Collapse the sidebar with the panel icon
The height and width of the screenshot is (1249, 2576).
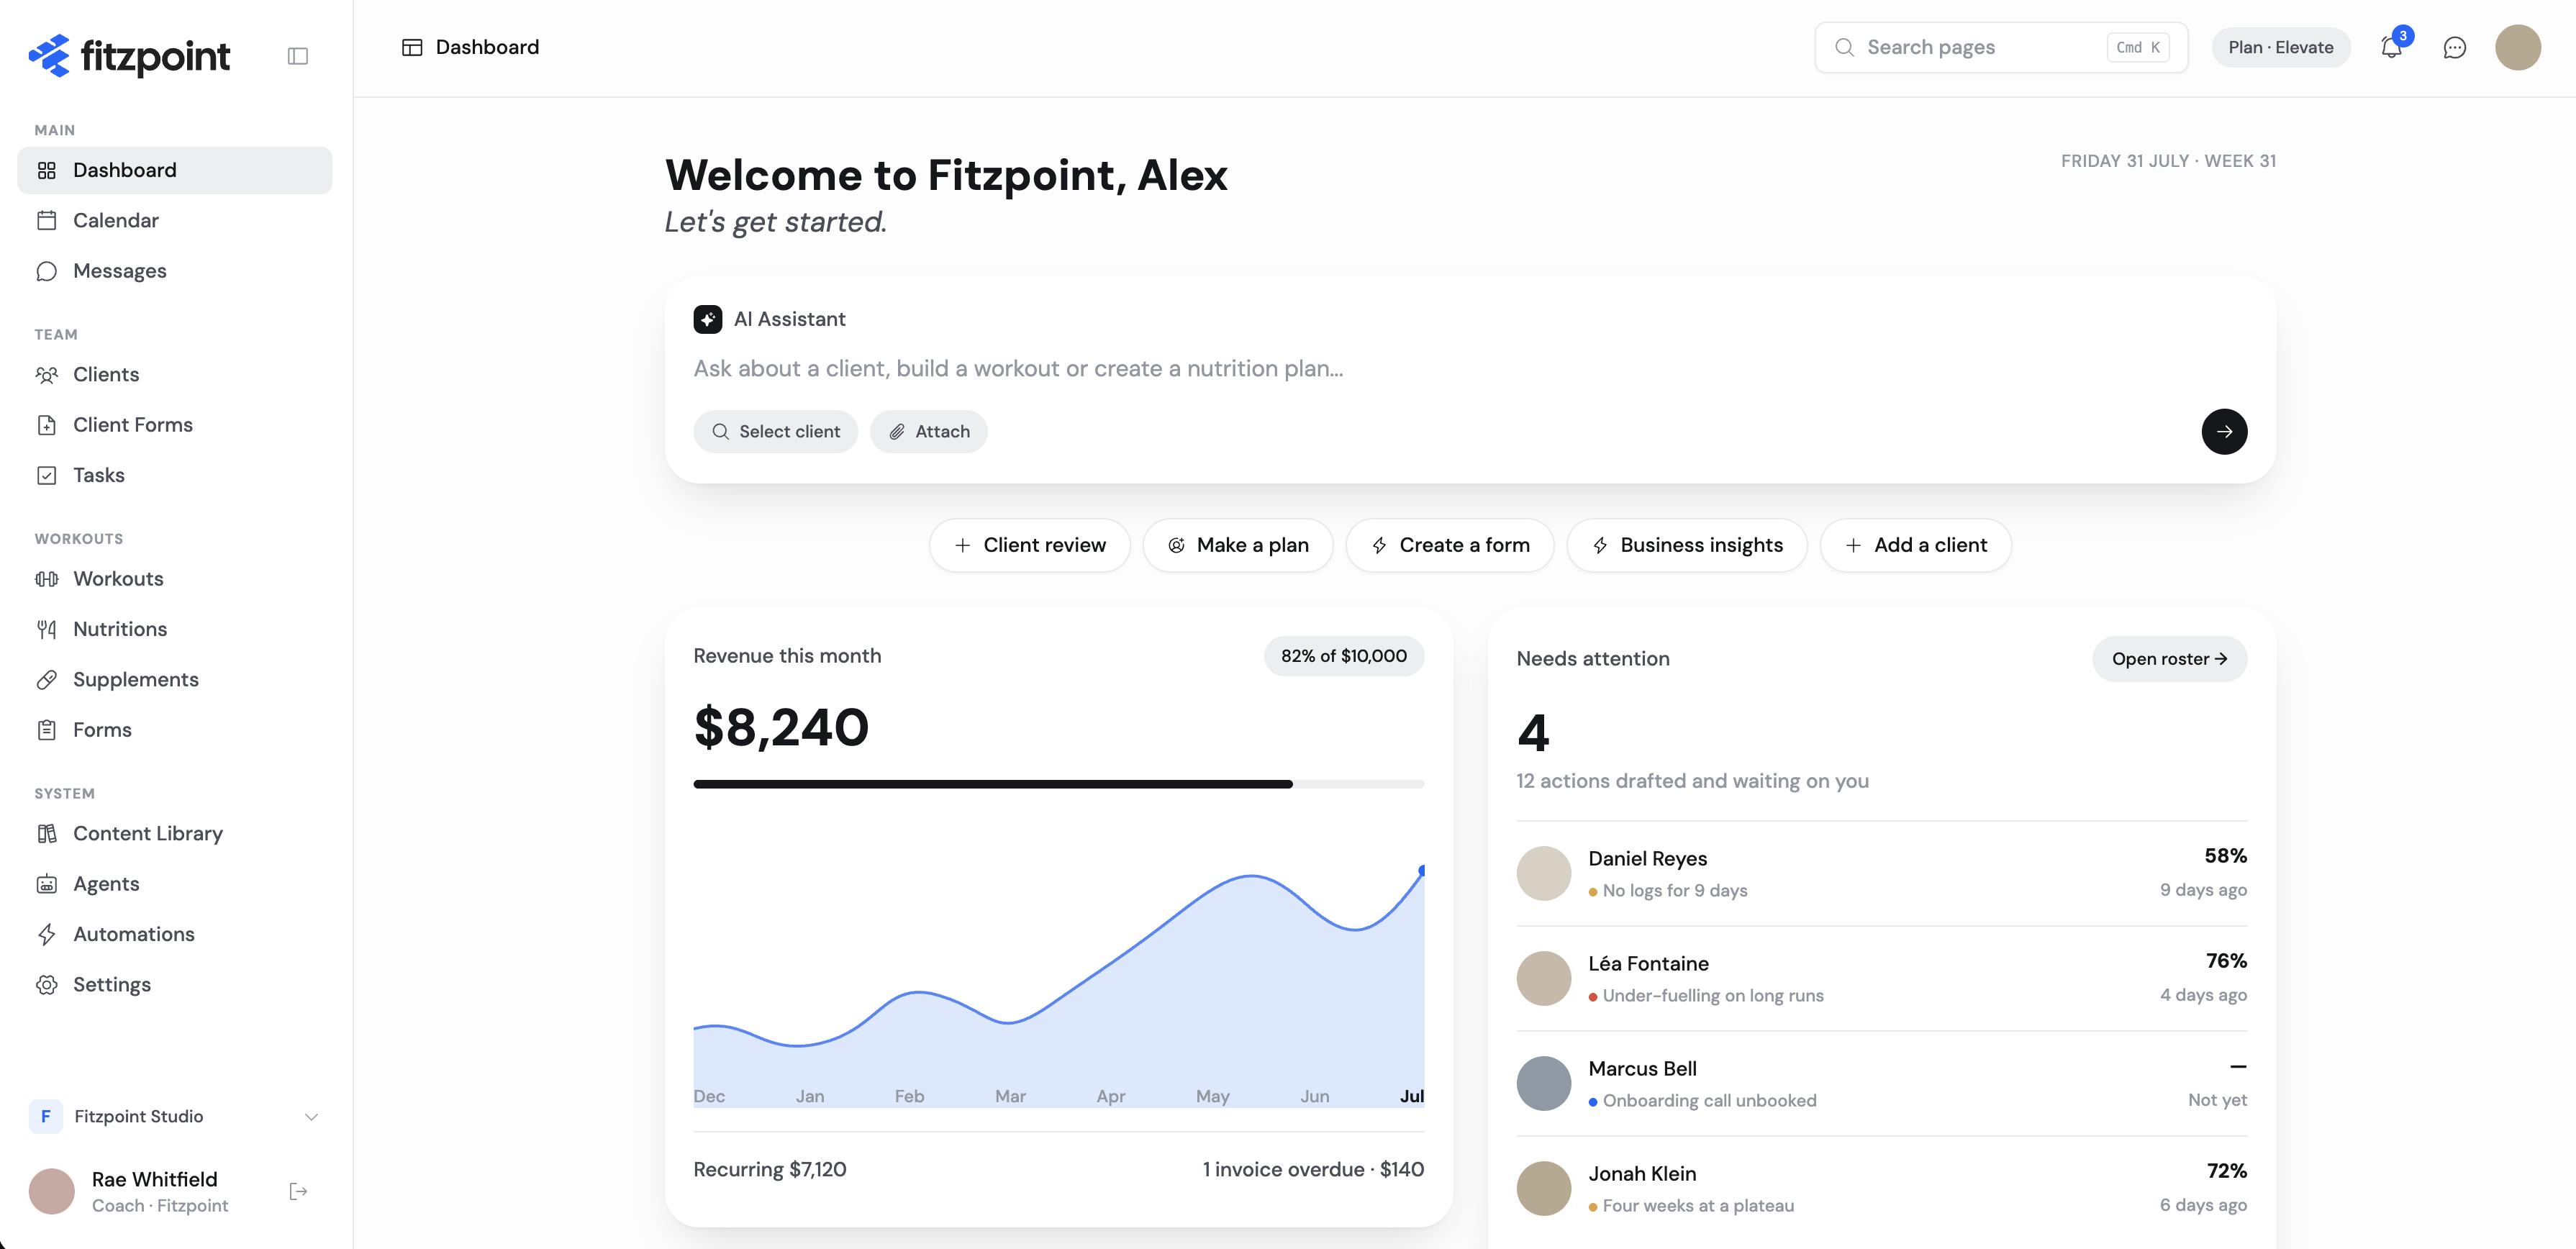[x=297, y=56]
